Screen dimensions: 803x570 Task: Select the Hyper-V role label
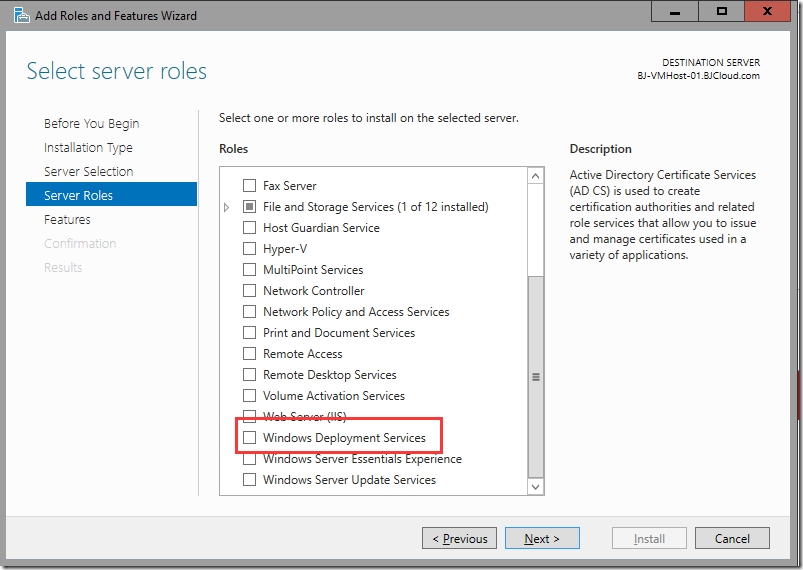[x=285, y=248]
